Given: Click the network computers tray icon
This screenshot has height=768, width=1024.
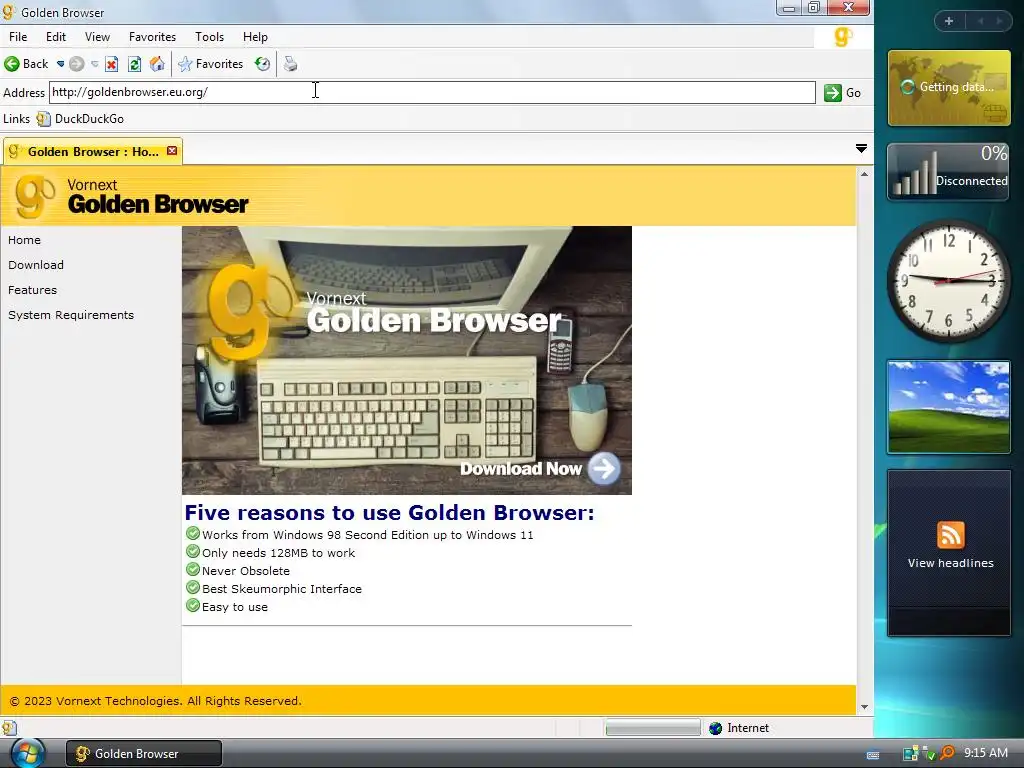Looking at the screenshot, I should coord(910,754).
